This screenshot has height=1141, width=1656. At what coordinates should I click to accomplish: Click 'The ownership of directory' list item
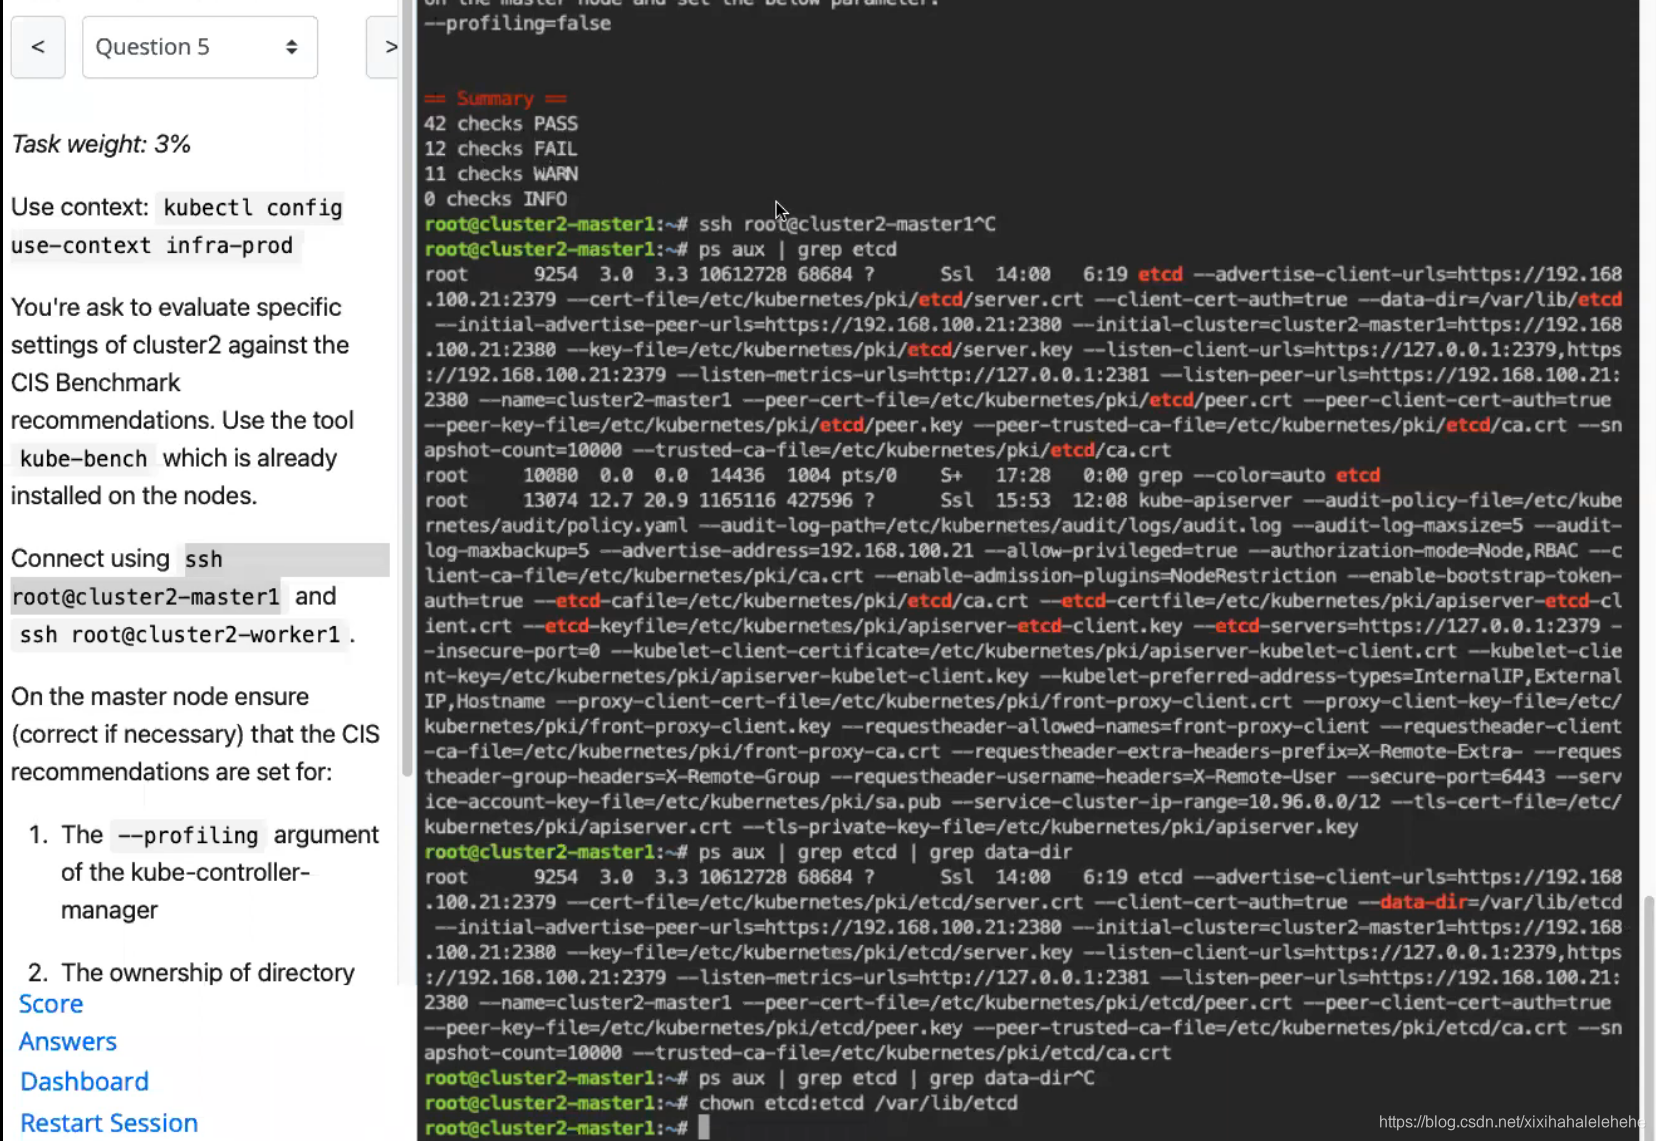208,973
